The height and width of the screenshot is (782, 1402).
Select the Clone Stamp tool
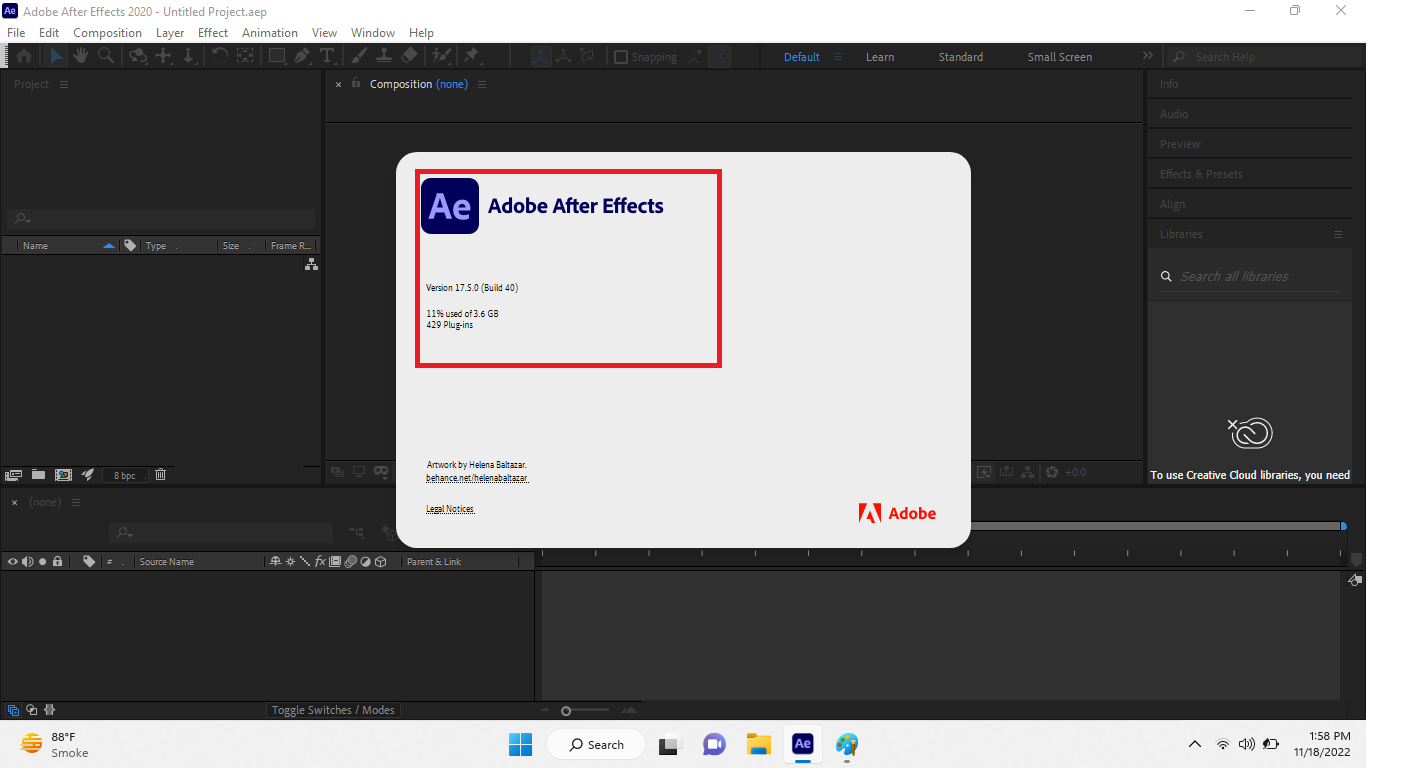pos(384,57)
